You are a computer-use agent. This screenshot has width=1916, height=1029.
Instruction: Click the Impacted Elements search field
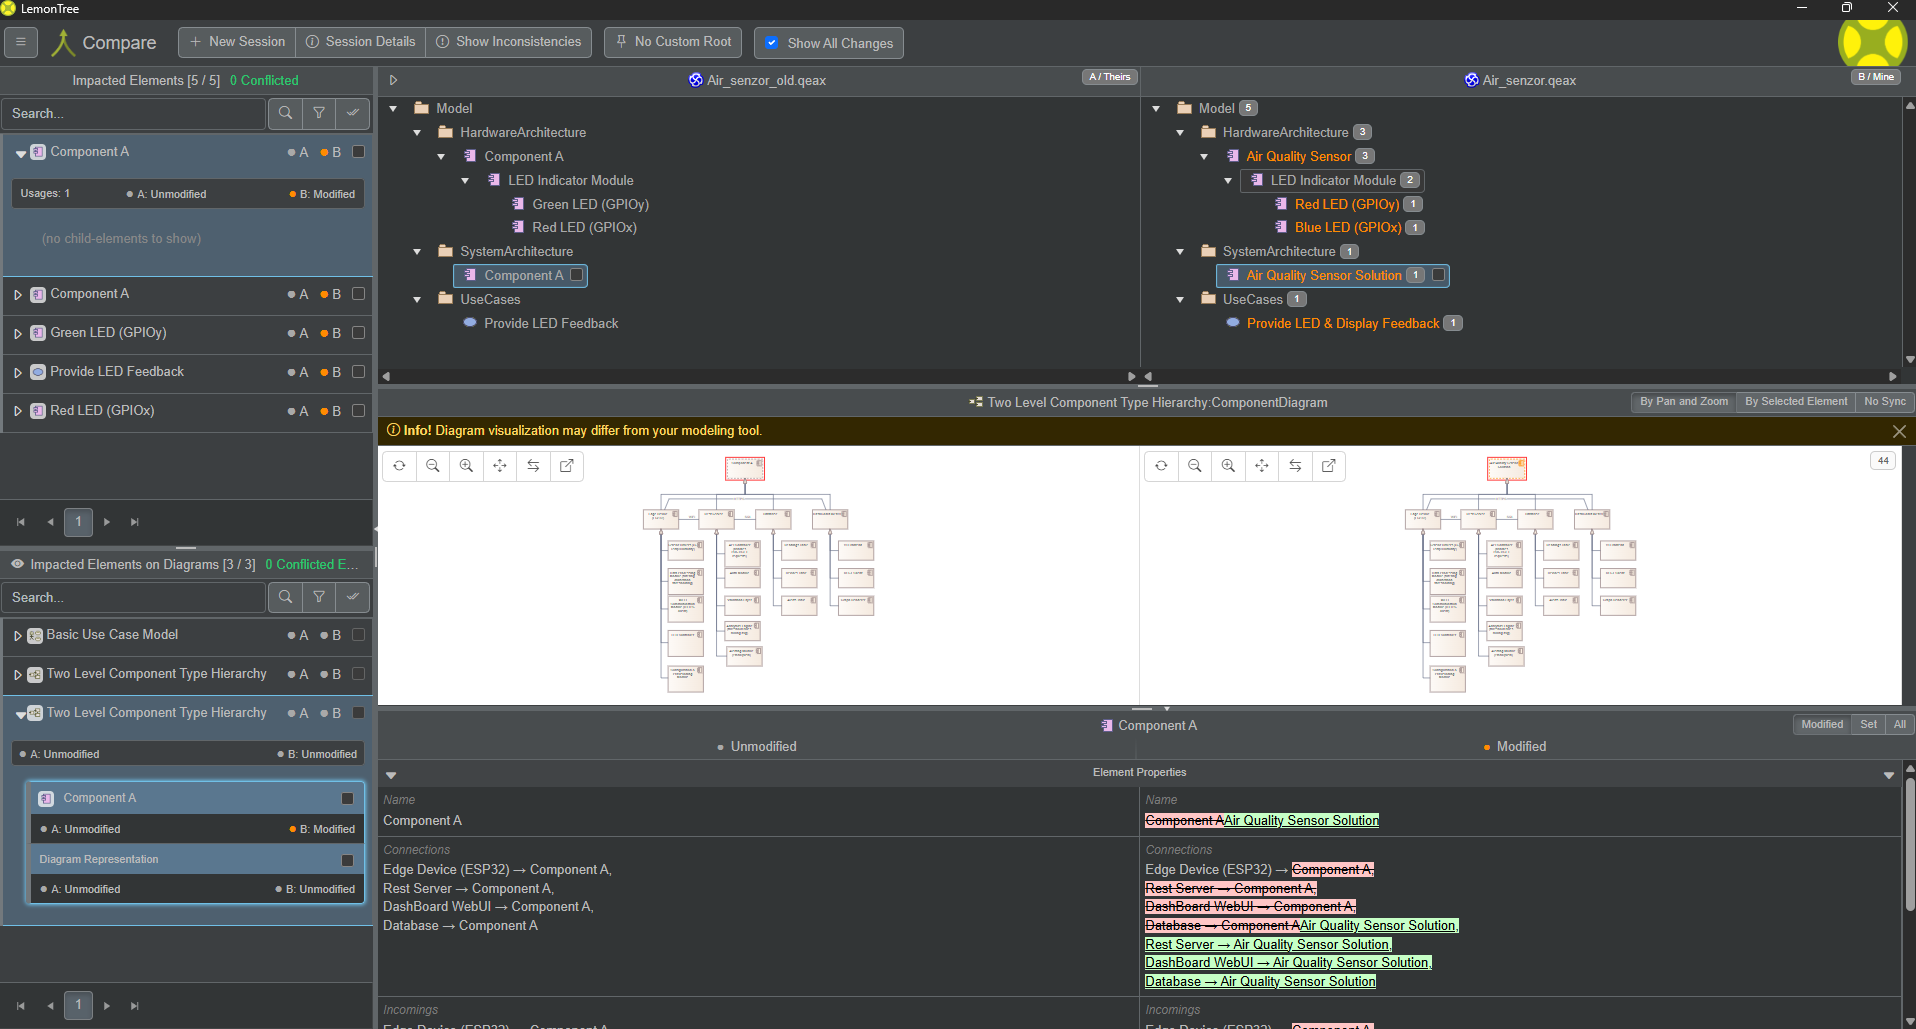pyautogui.click(x=135, y=113)
